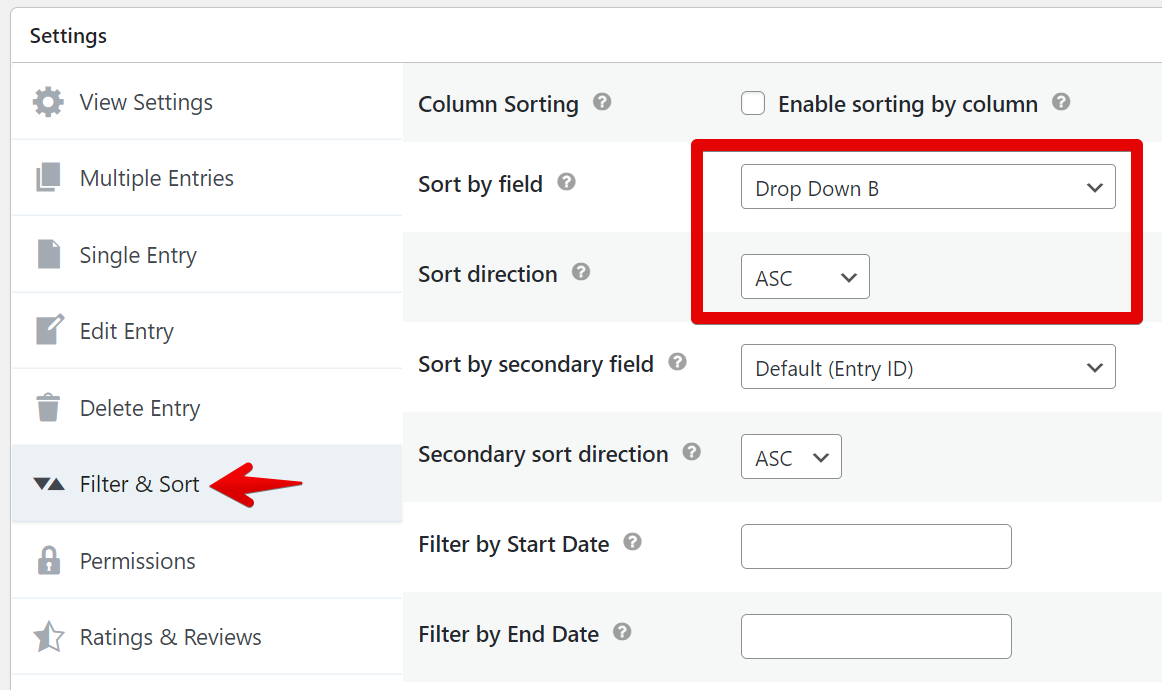Click the Edit Entry pencil icon
This screenshot has width=1162, height=690.
click(x=48, y=331)
